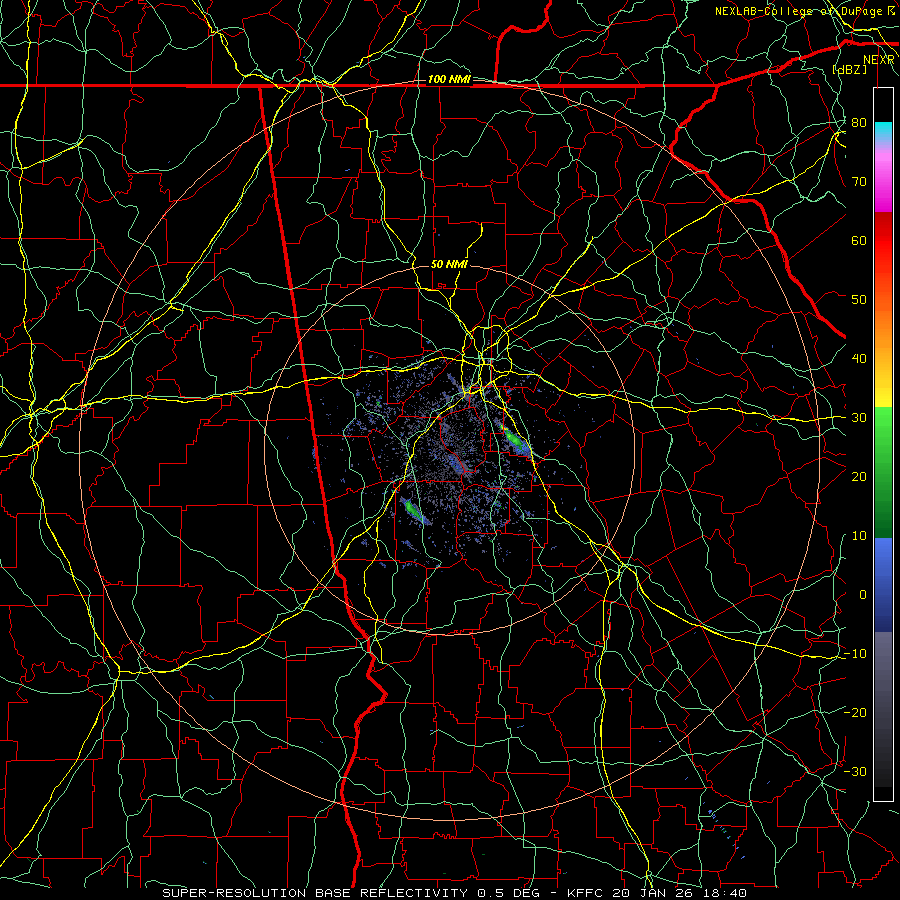Select the positive 10 value on the dBZ scale
This screenshot has height=900, width=900.
[x=859, y=536]
